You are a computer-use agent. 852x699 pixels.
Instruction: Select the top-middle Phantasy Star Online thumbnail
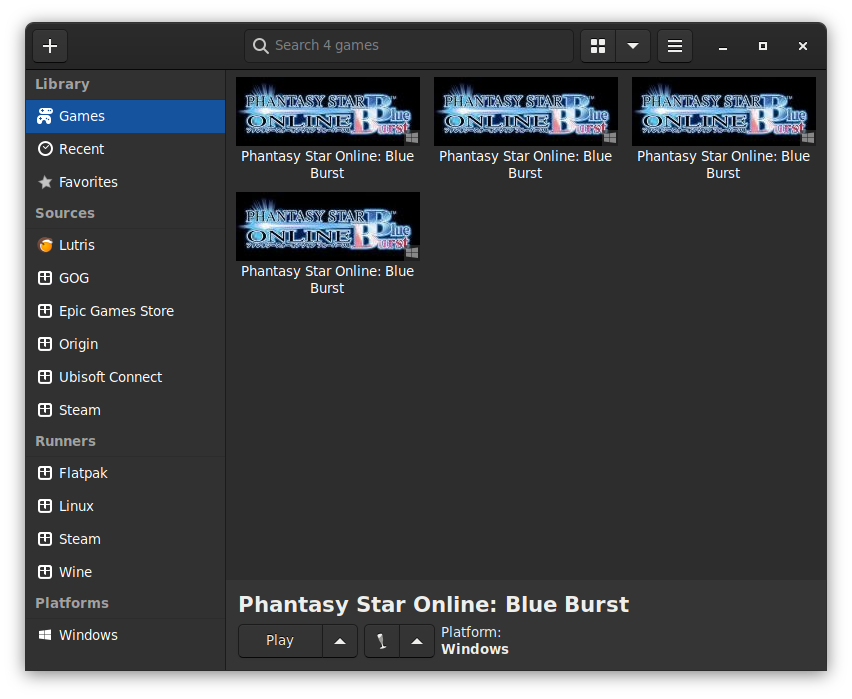pyautogui.click(x=525, y=111)
